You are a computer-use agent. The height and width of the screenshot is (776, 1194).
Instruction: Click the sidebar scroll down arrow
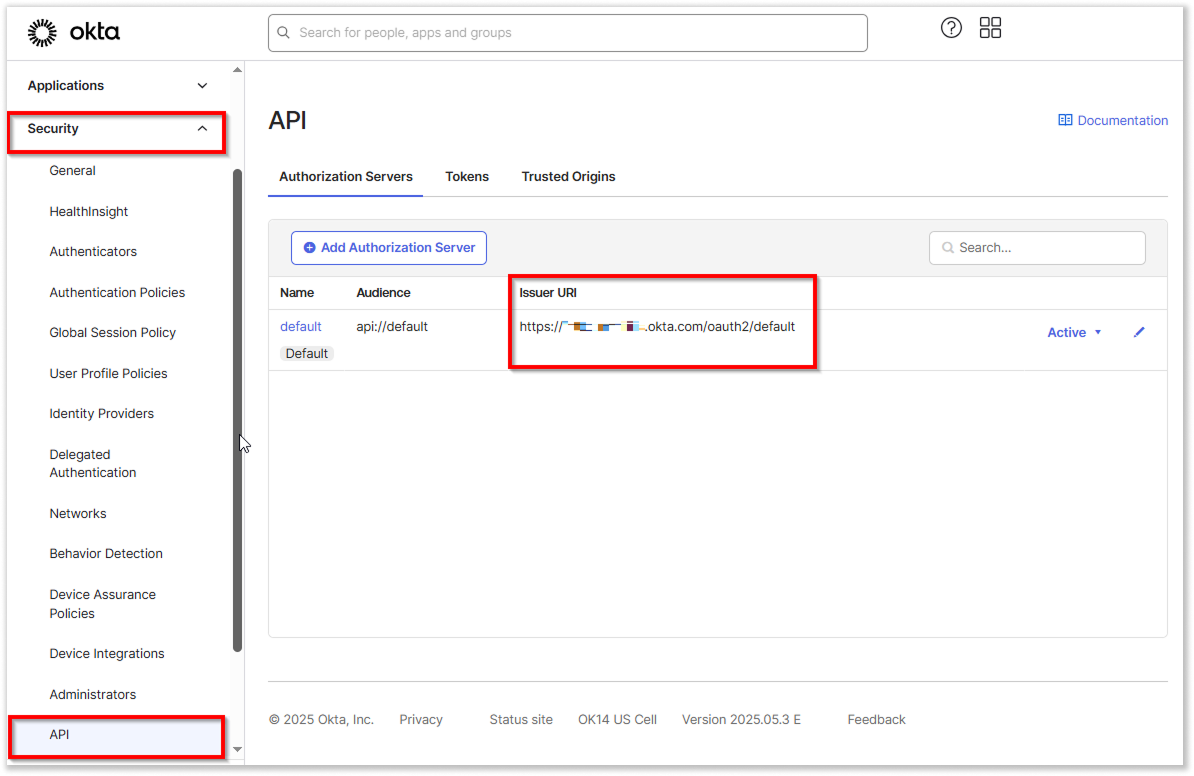coord(238,749)
